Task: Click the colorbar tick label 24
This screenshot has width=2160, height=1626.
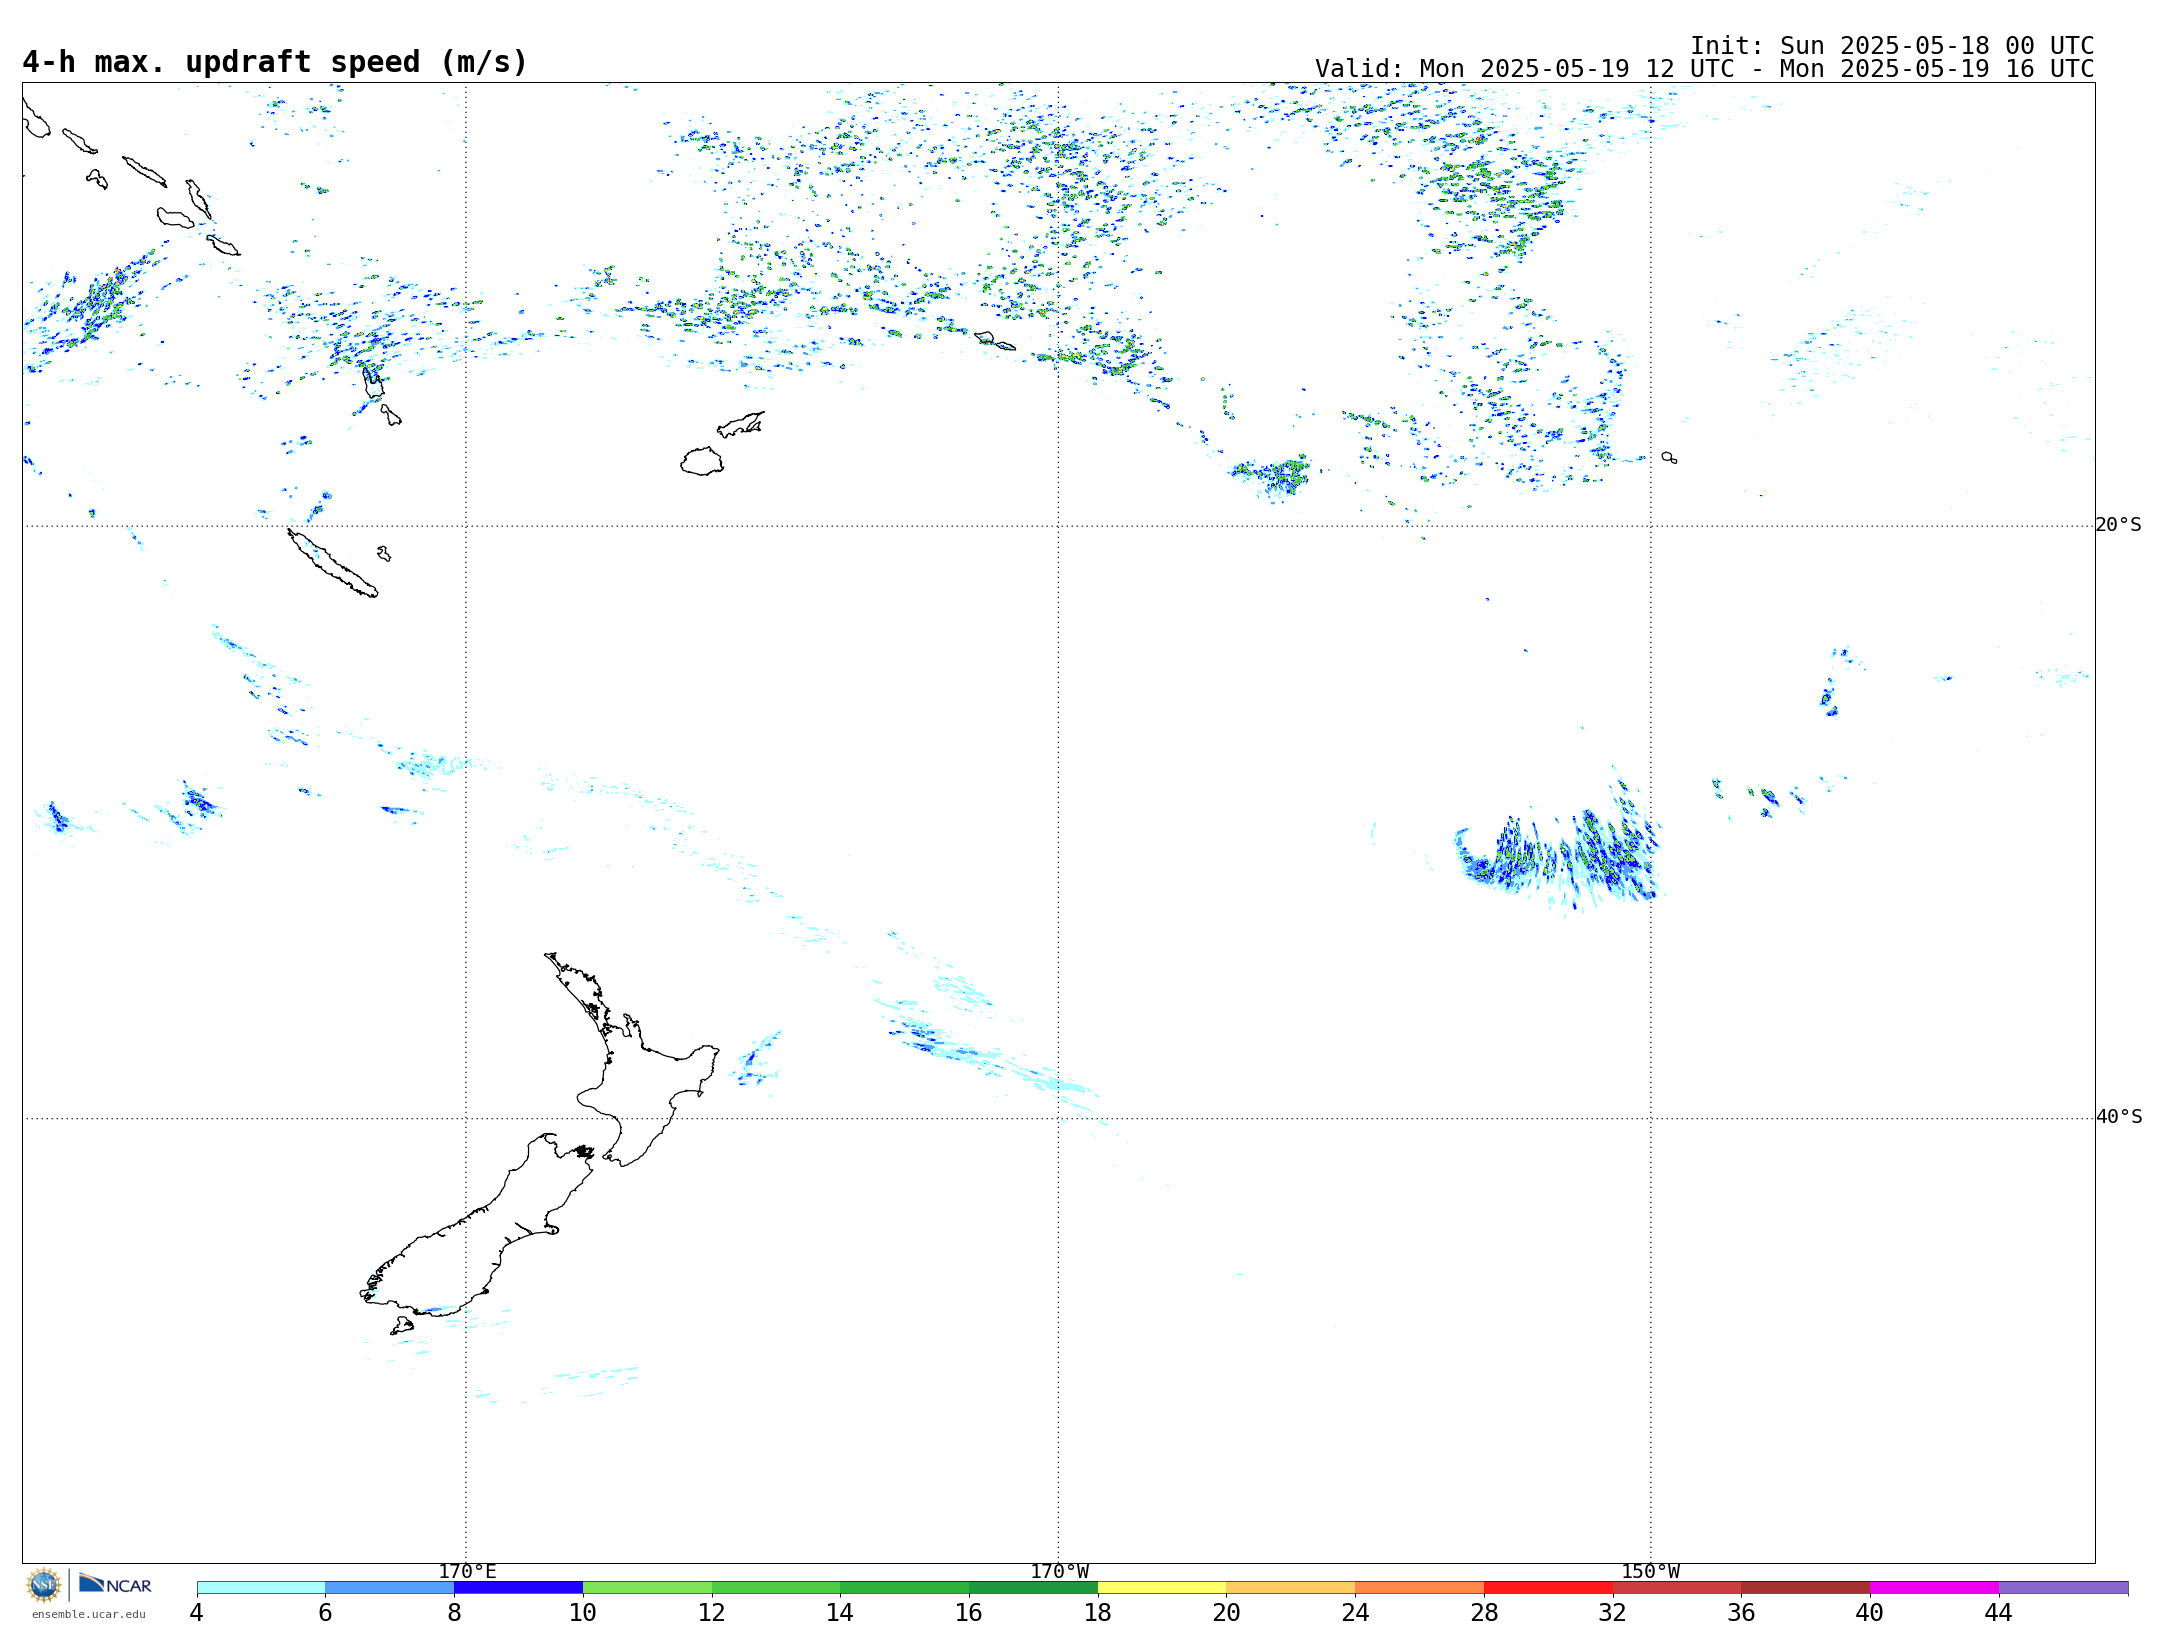Action: 1355,1612
